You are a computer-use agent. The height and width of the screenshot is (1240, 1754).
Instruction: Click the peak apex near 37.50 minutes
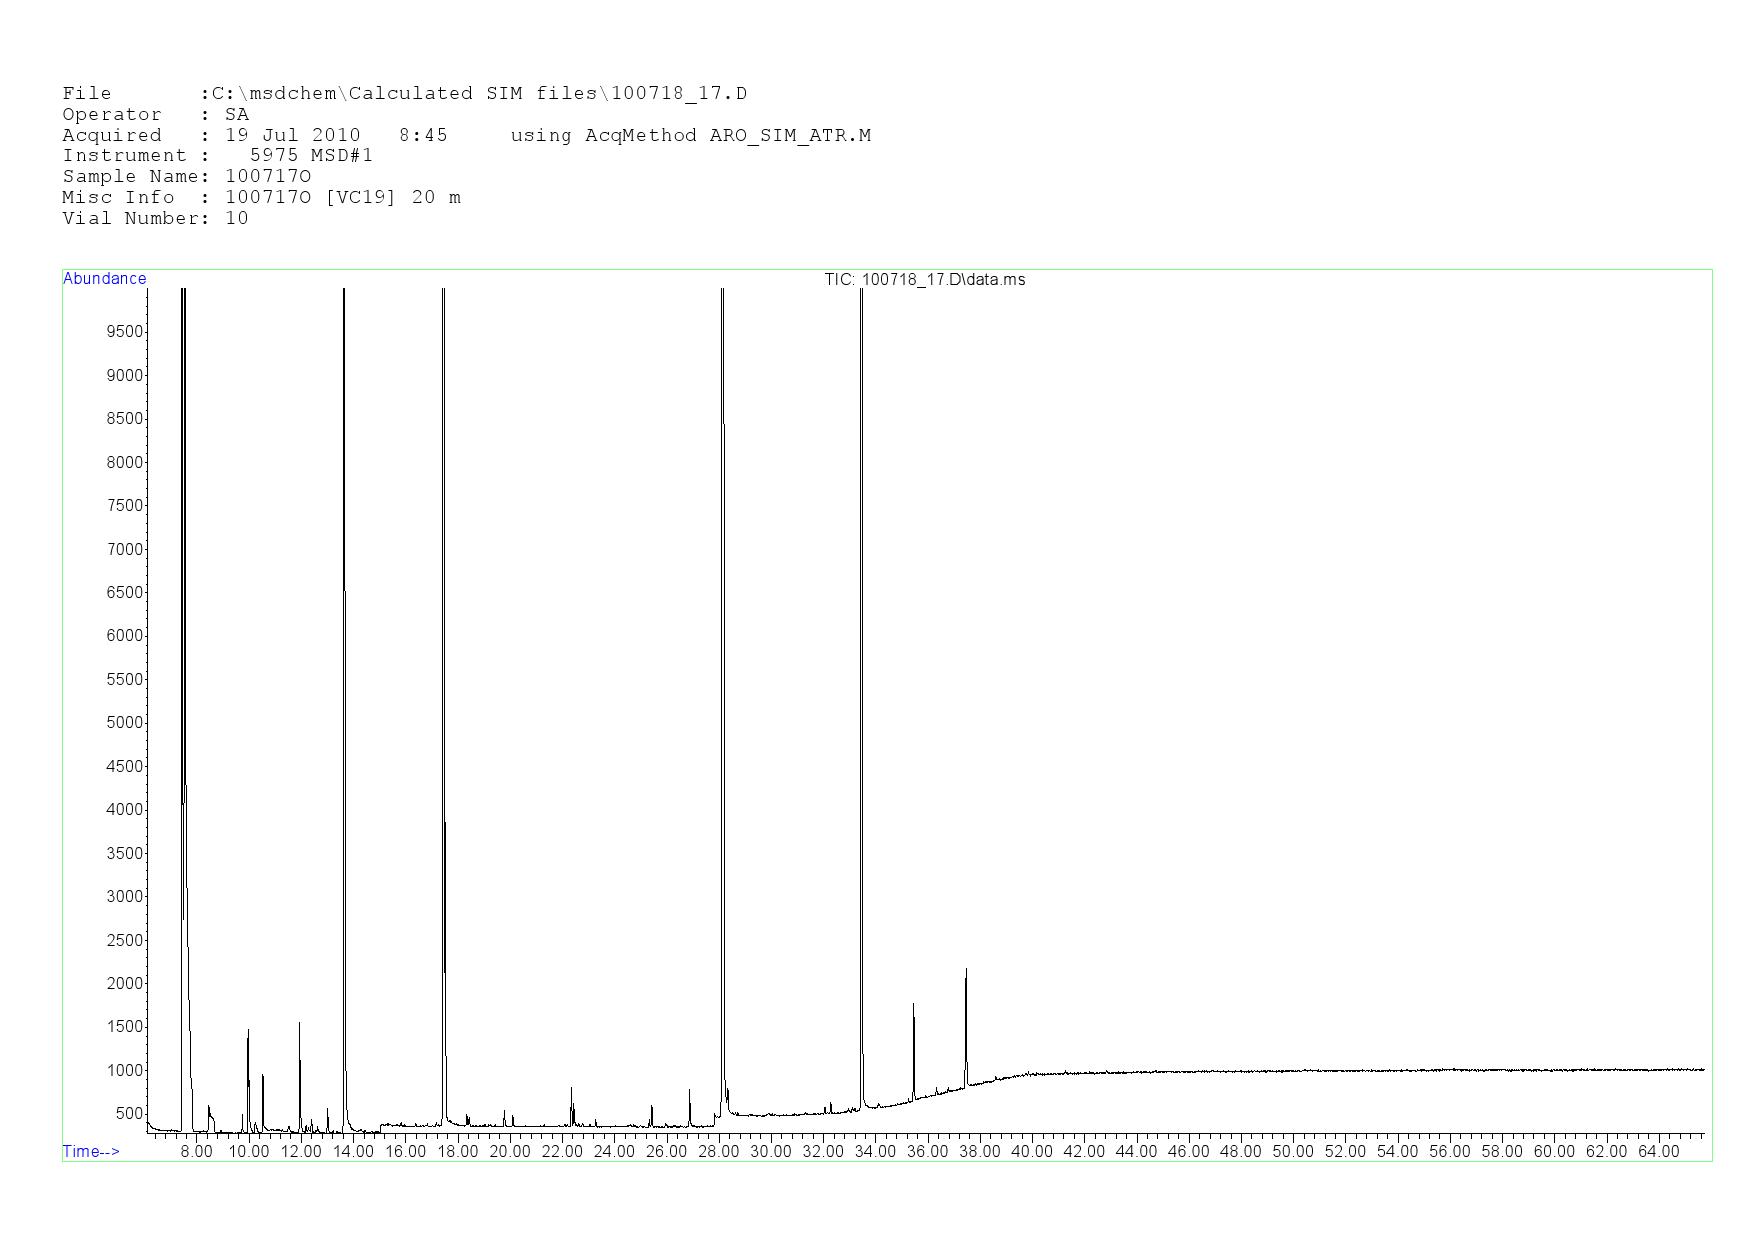click(x=966, y=970)
